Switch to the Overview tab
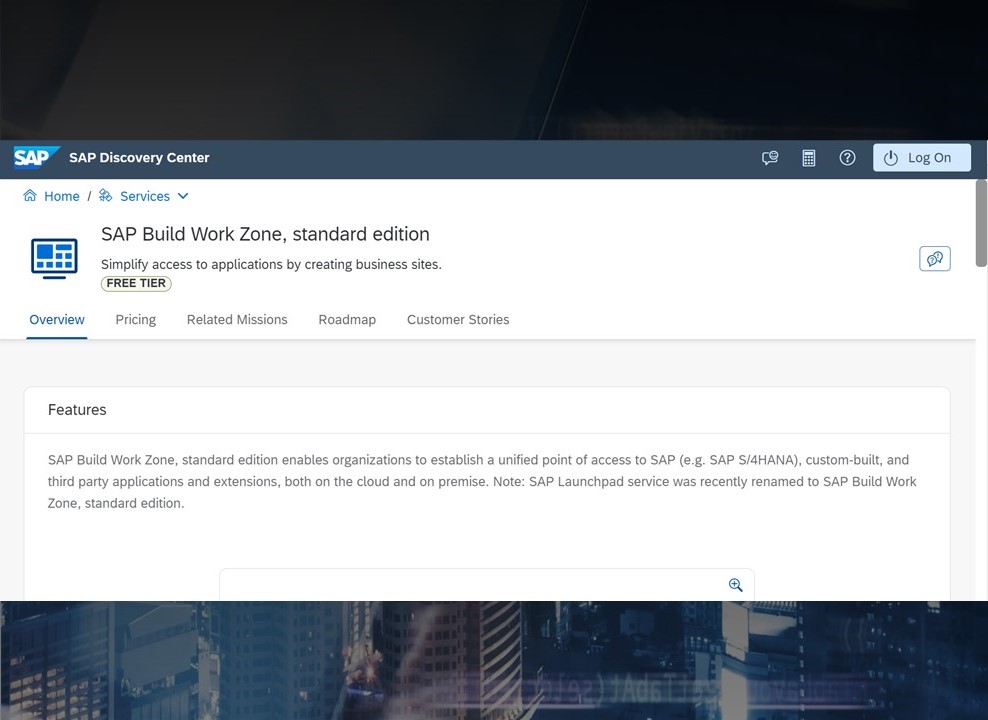 tap(57, 320)
